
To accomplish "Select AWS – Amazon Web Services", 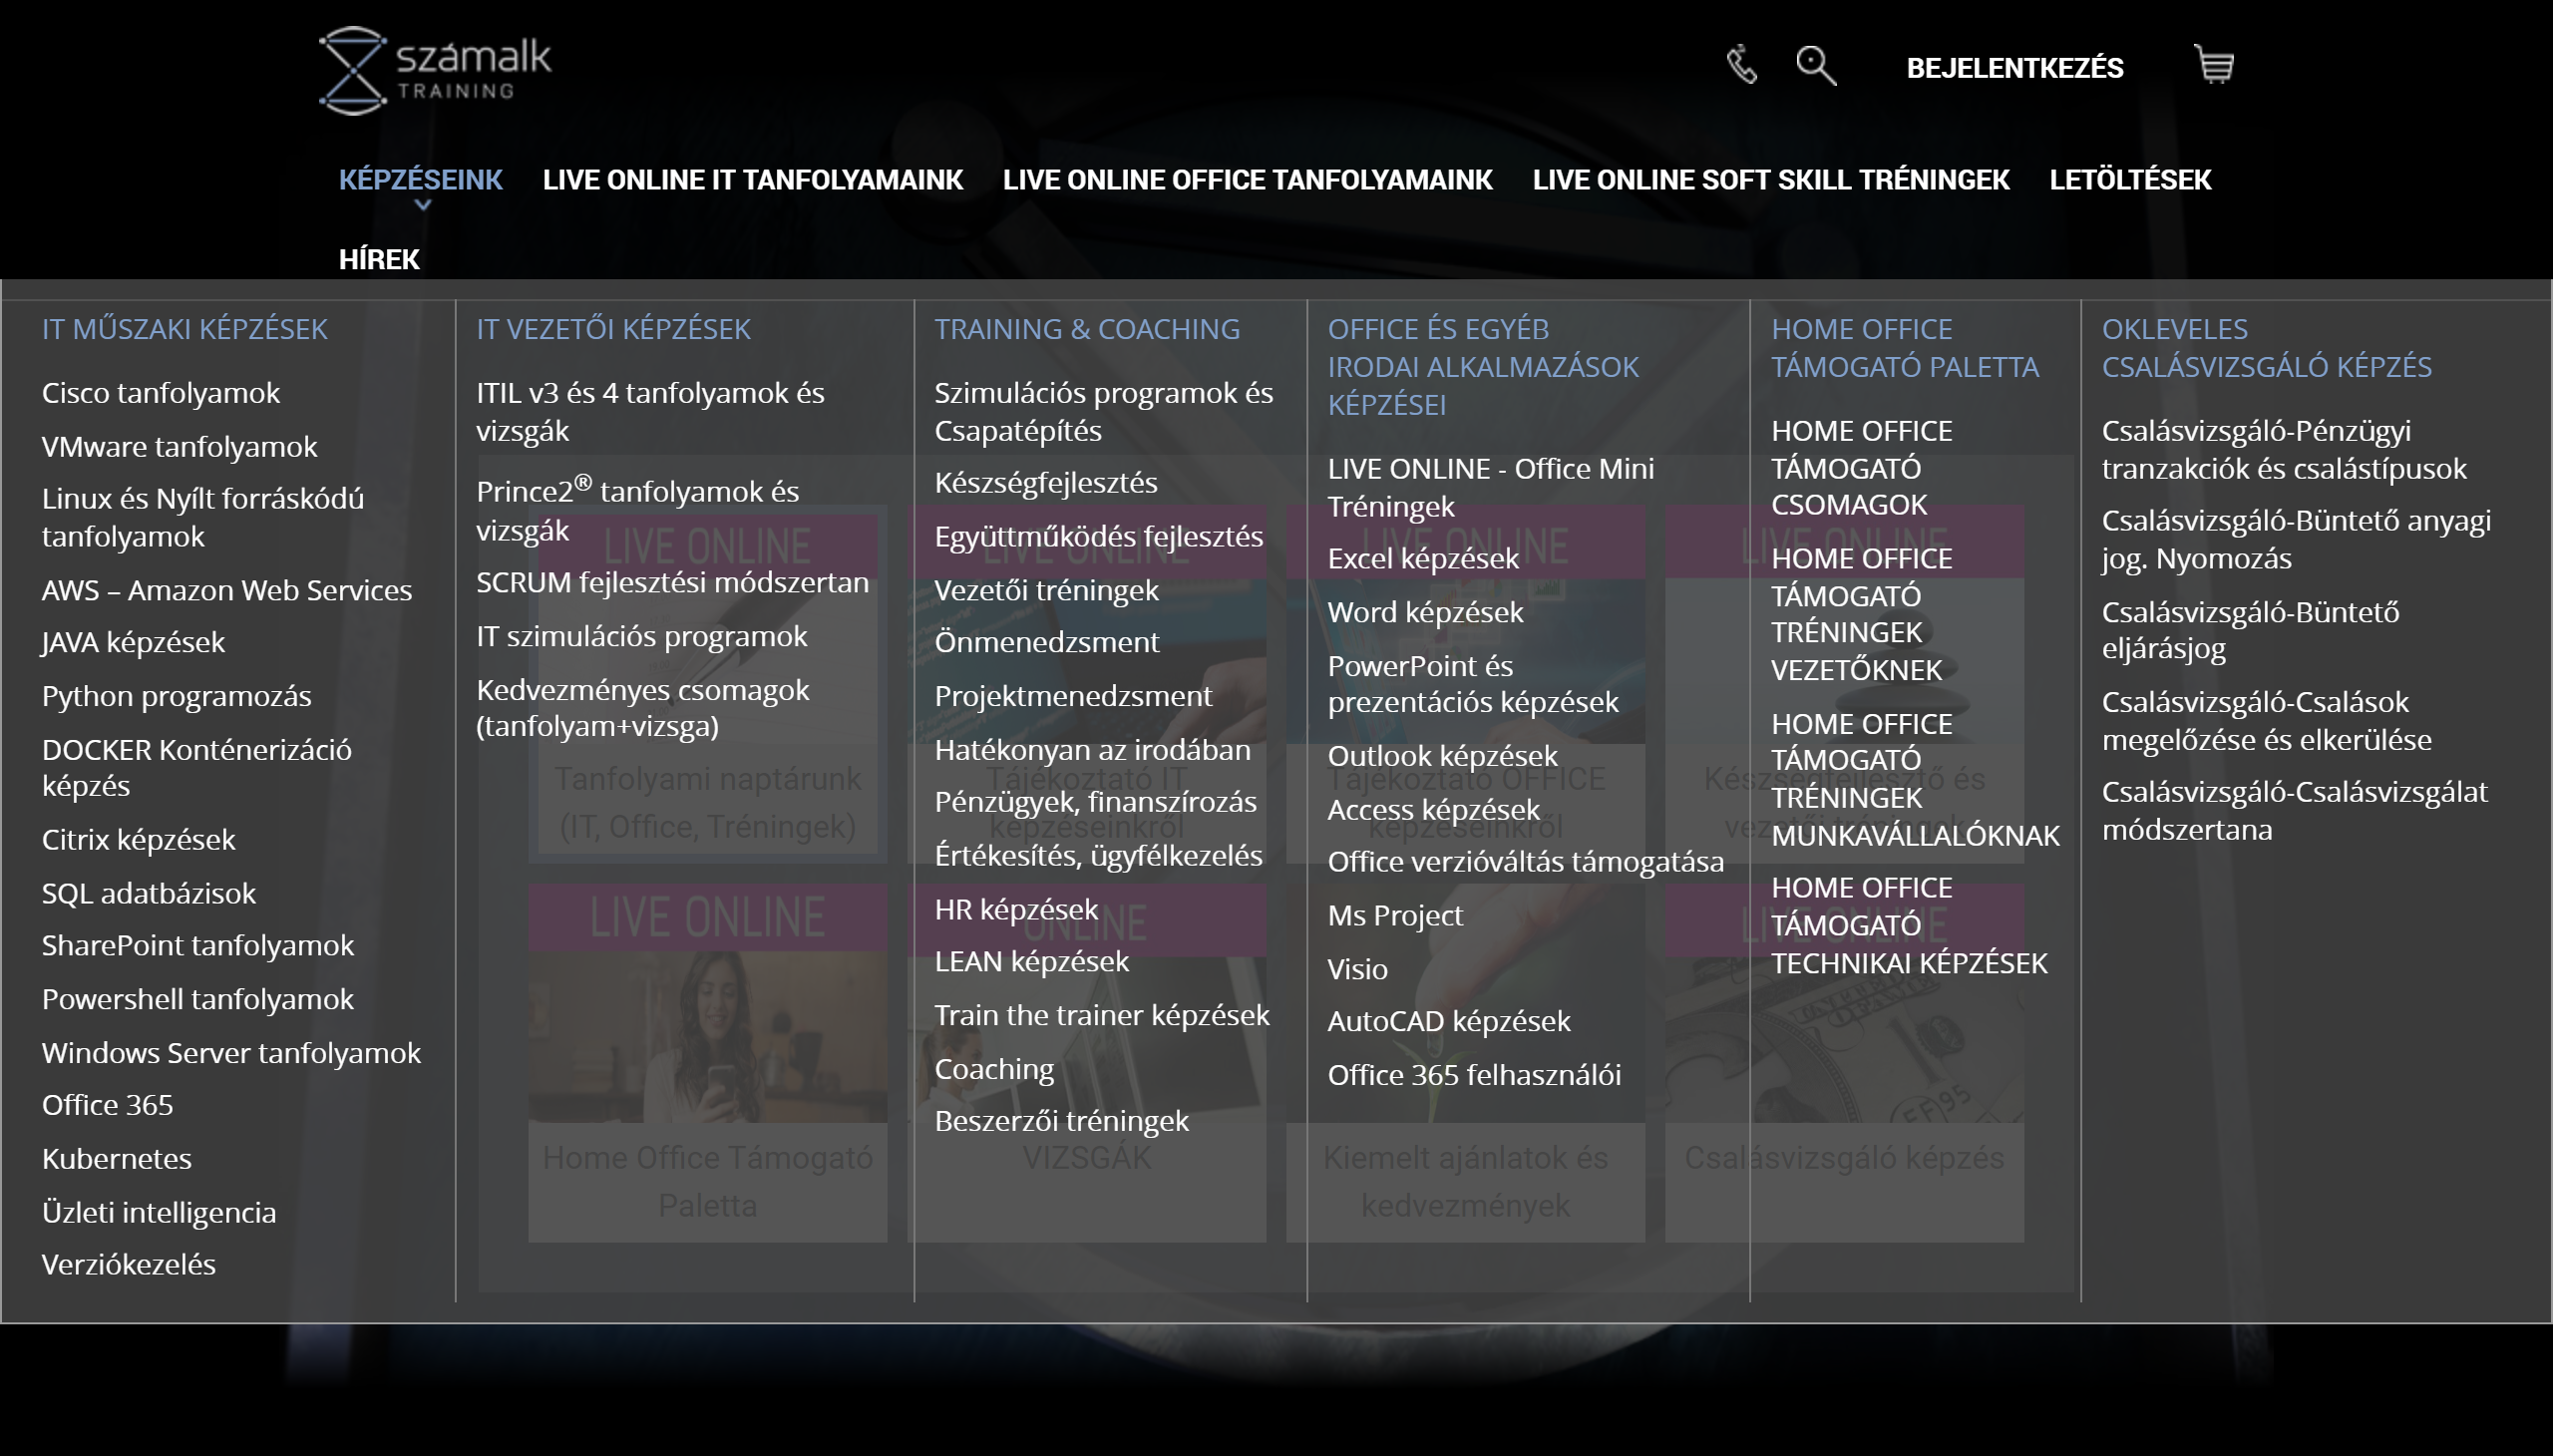I will [227, 591].
